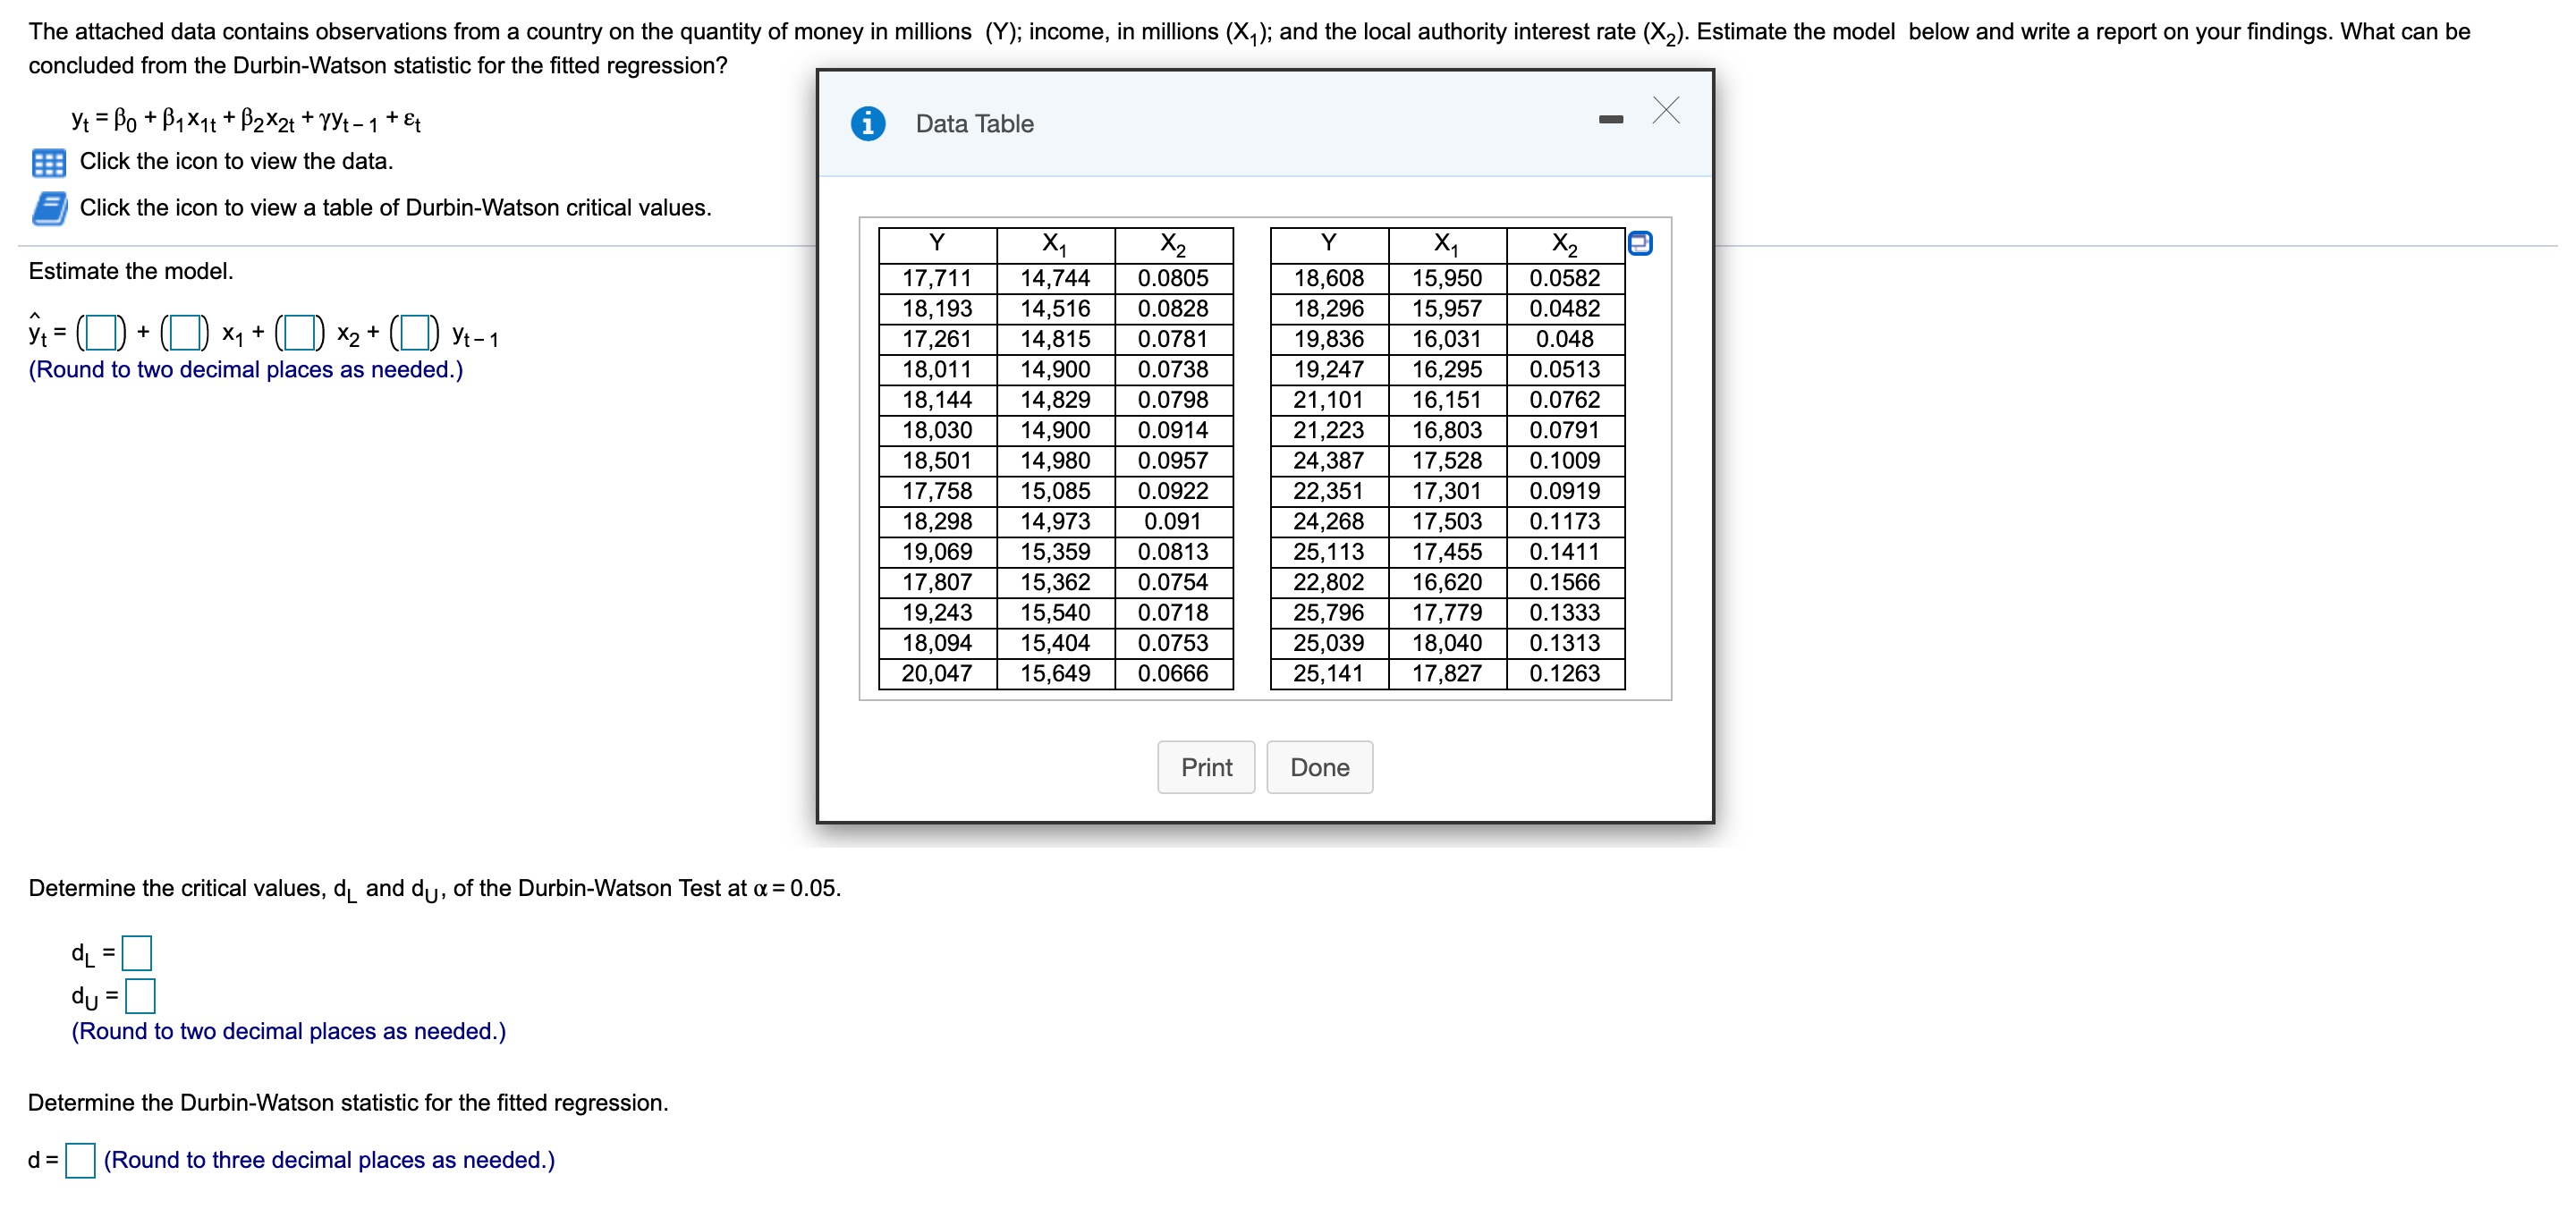The width and height of the screenshot is (2576, 1209).
Task: Click the pop-out icon at the table's top-right corner
Action: click(1641, 242)
